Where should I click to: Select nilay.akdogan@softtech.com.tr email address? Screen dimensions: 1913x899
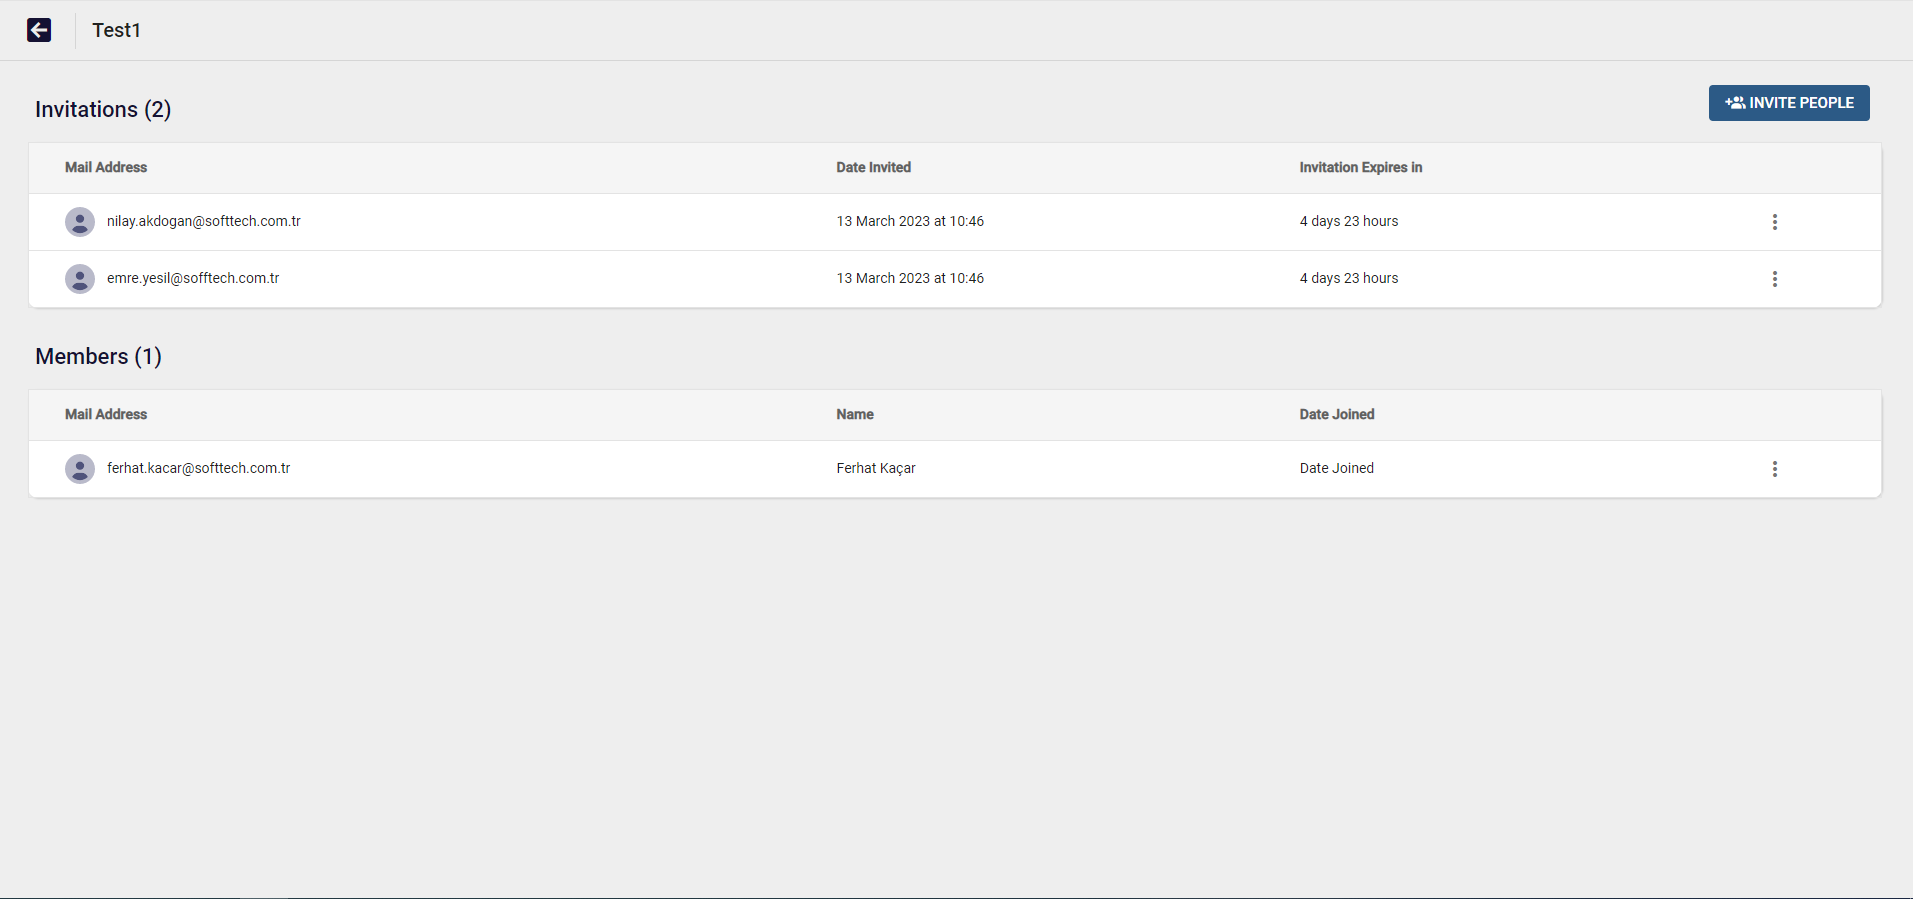[204, 221]
